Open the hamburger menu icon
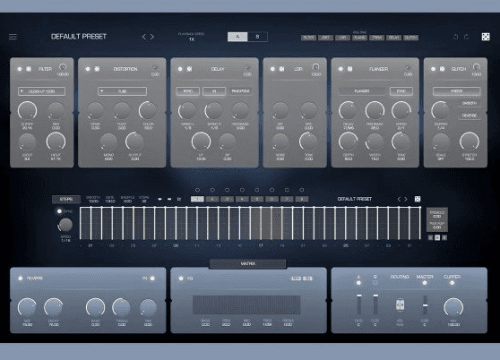 tap(13, 37)
